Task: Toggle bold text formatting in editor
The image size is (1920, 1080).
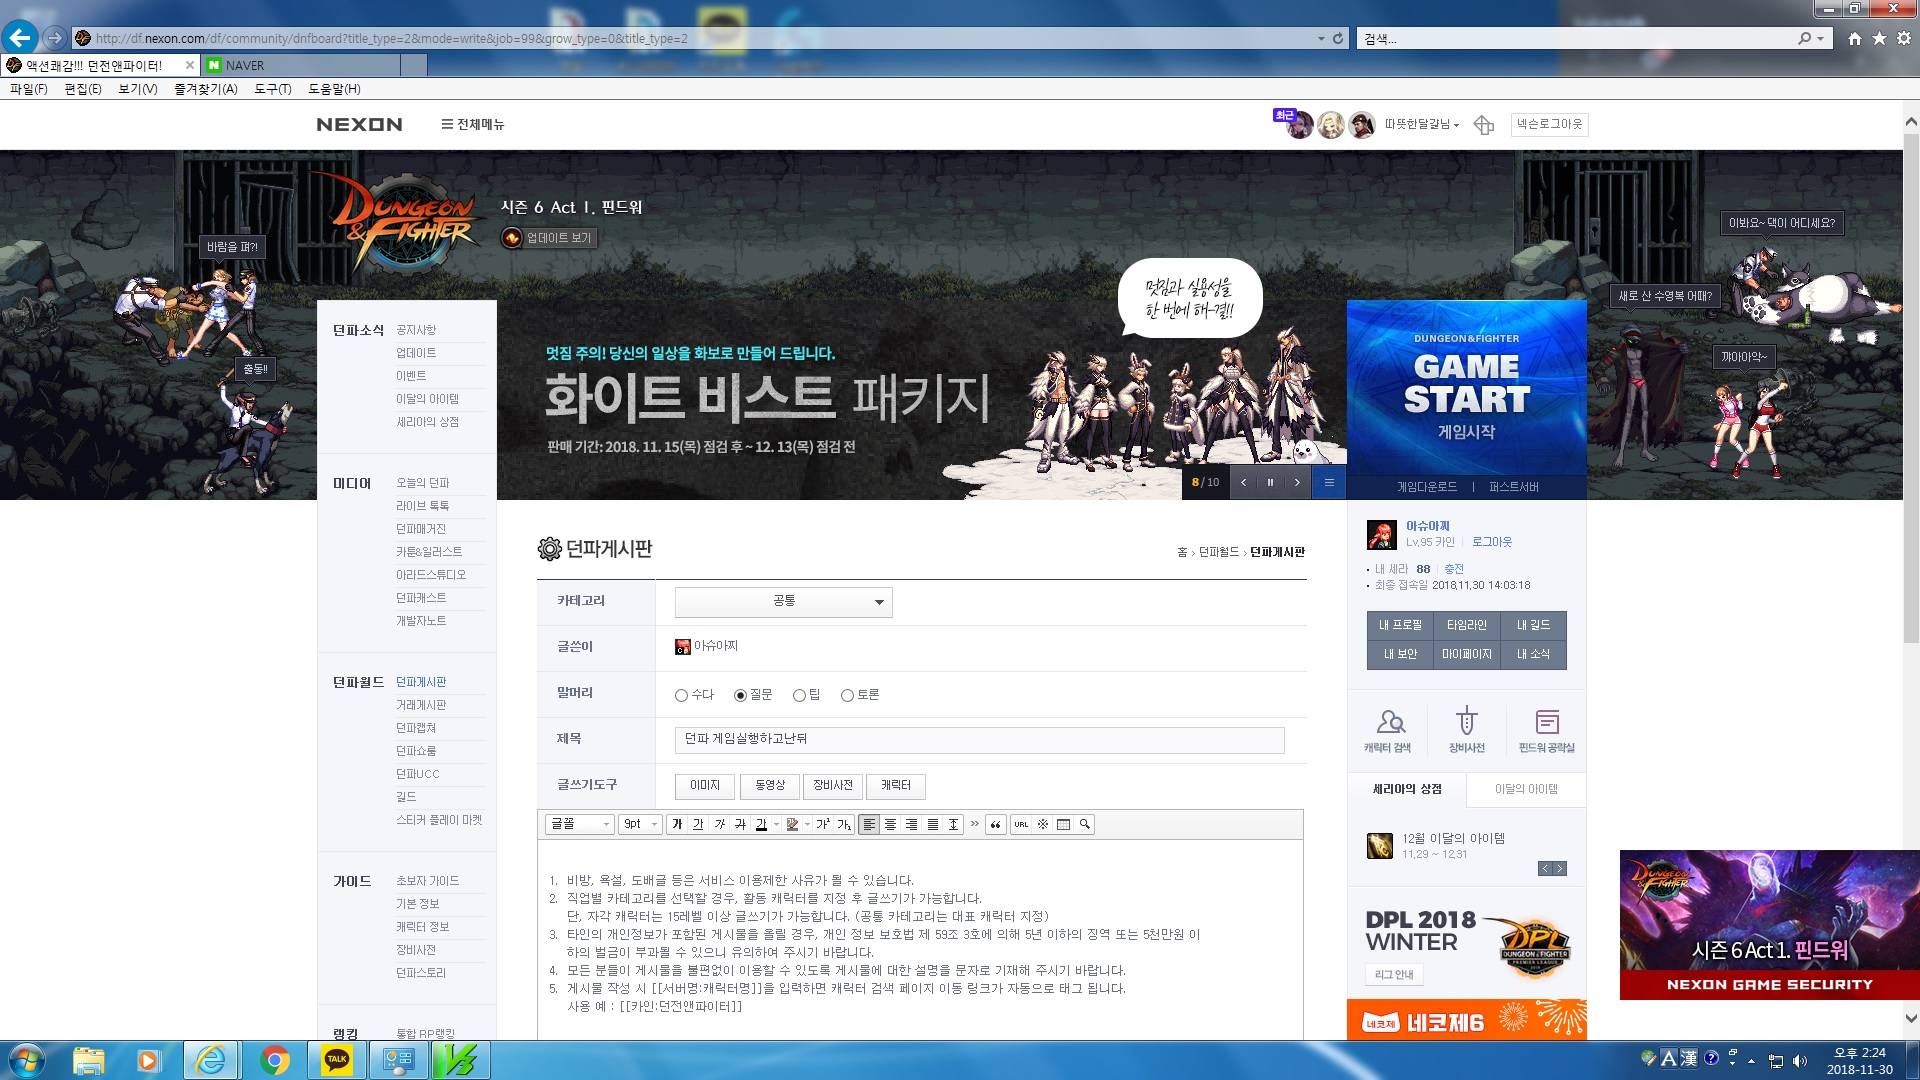Action: point(677,824)
